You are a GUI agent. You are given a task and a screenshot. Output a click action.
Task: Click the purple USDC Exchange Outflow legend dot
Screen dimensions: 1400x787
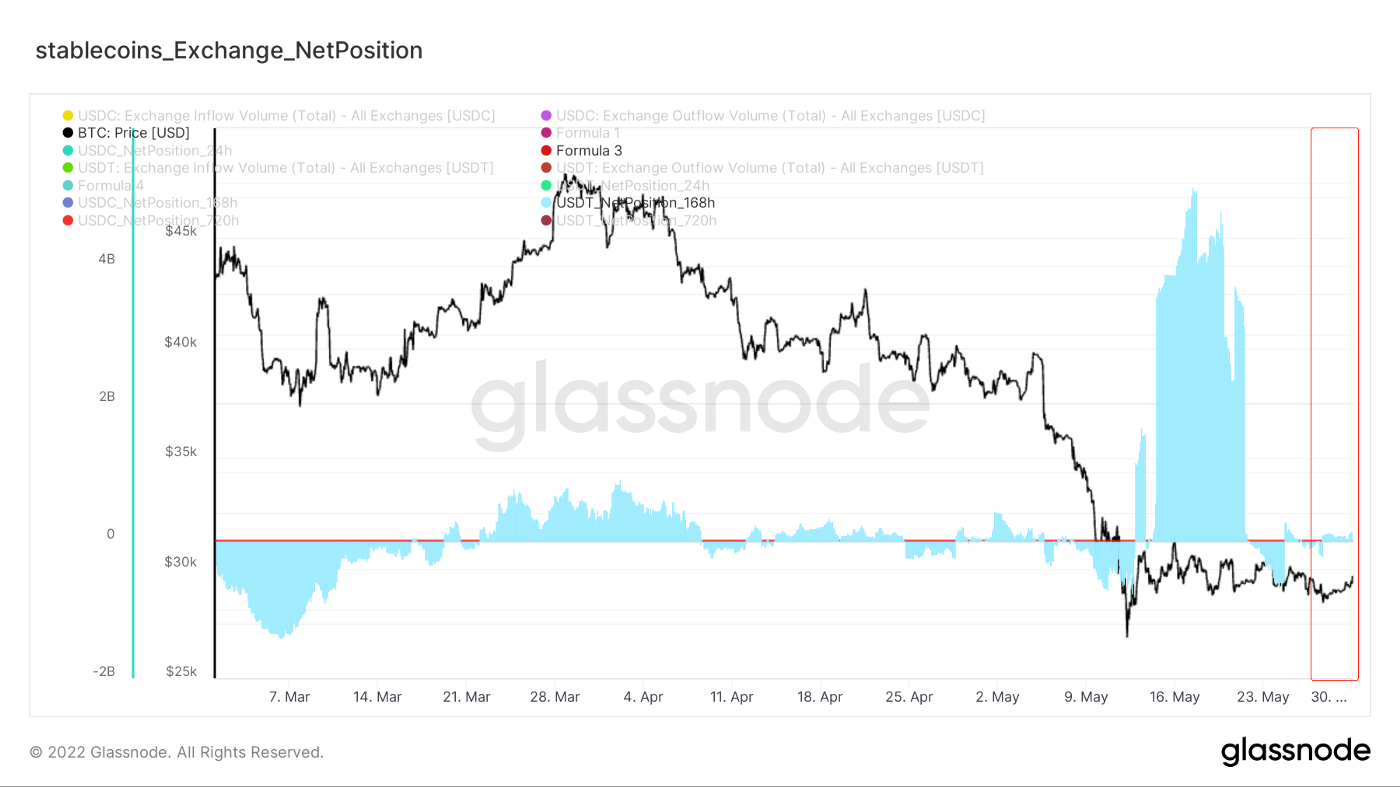pos(546,116)
